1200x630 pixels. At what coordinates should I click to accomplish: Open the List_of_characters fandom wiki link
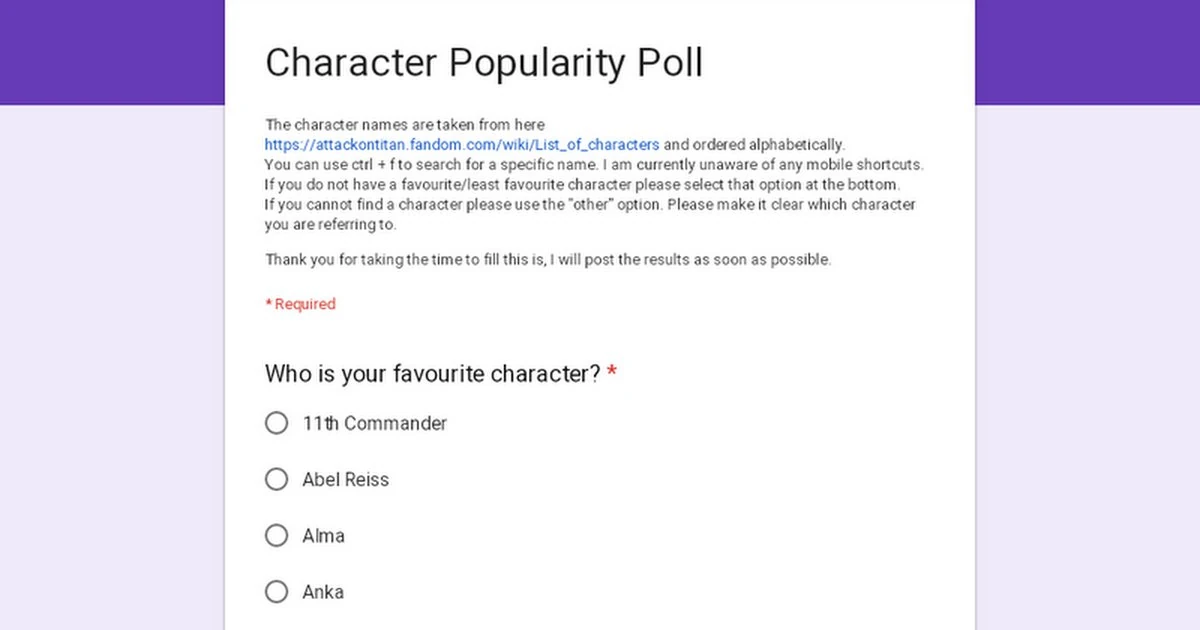point(461,144)
